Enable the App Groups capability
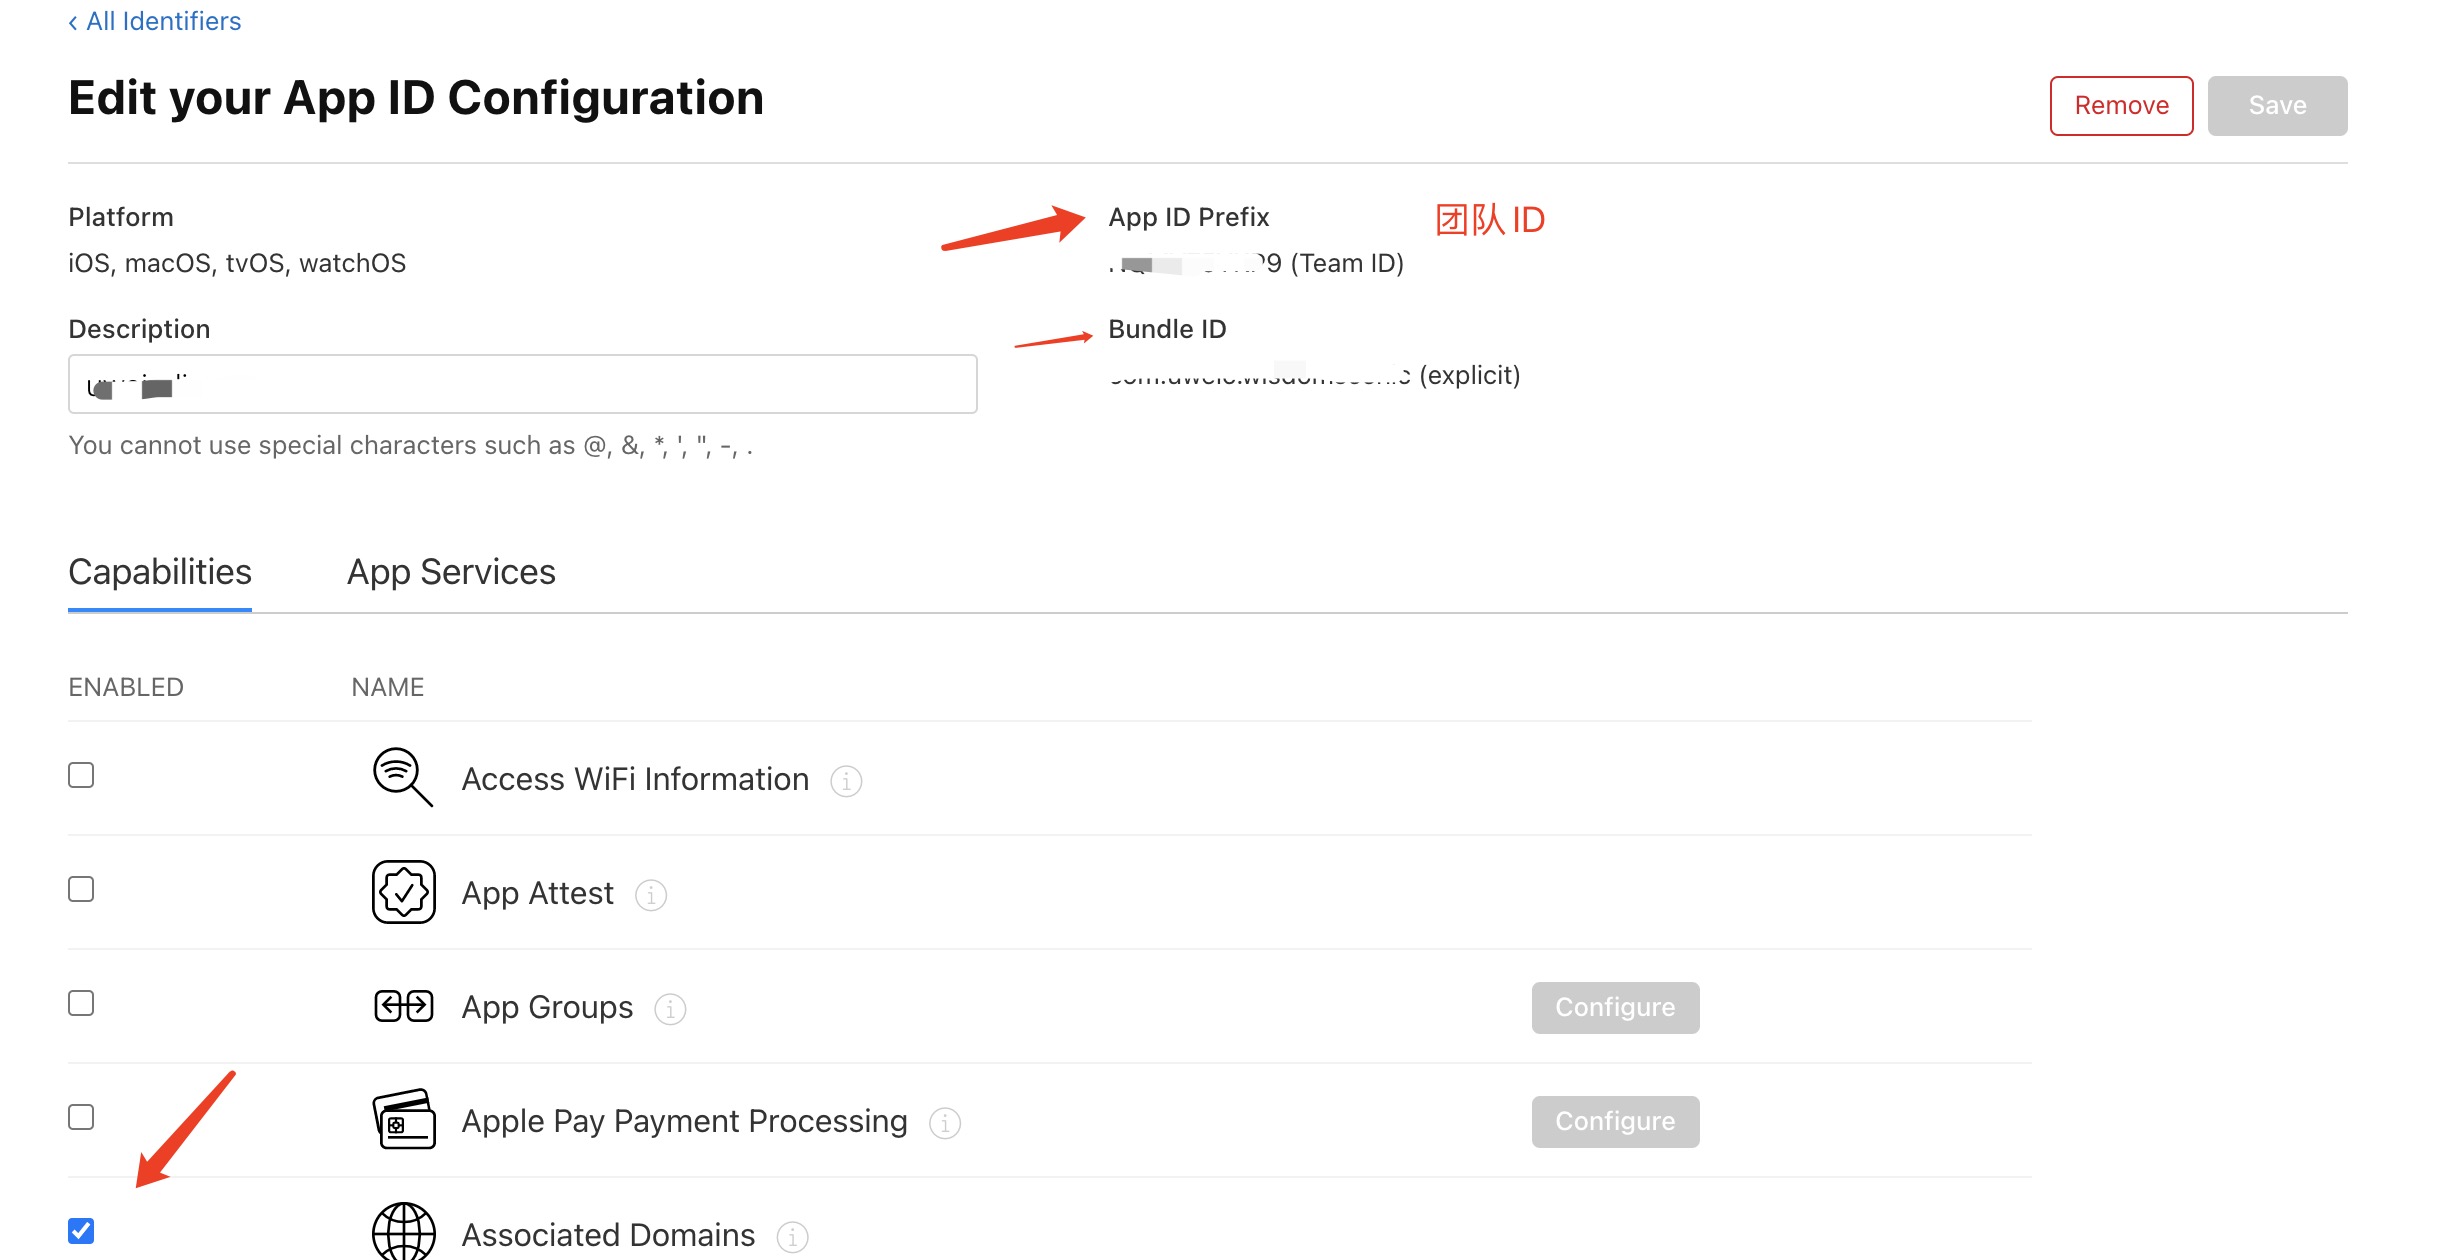 point(80,1002)
